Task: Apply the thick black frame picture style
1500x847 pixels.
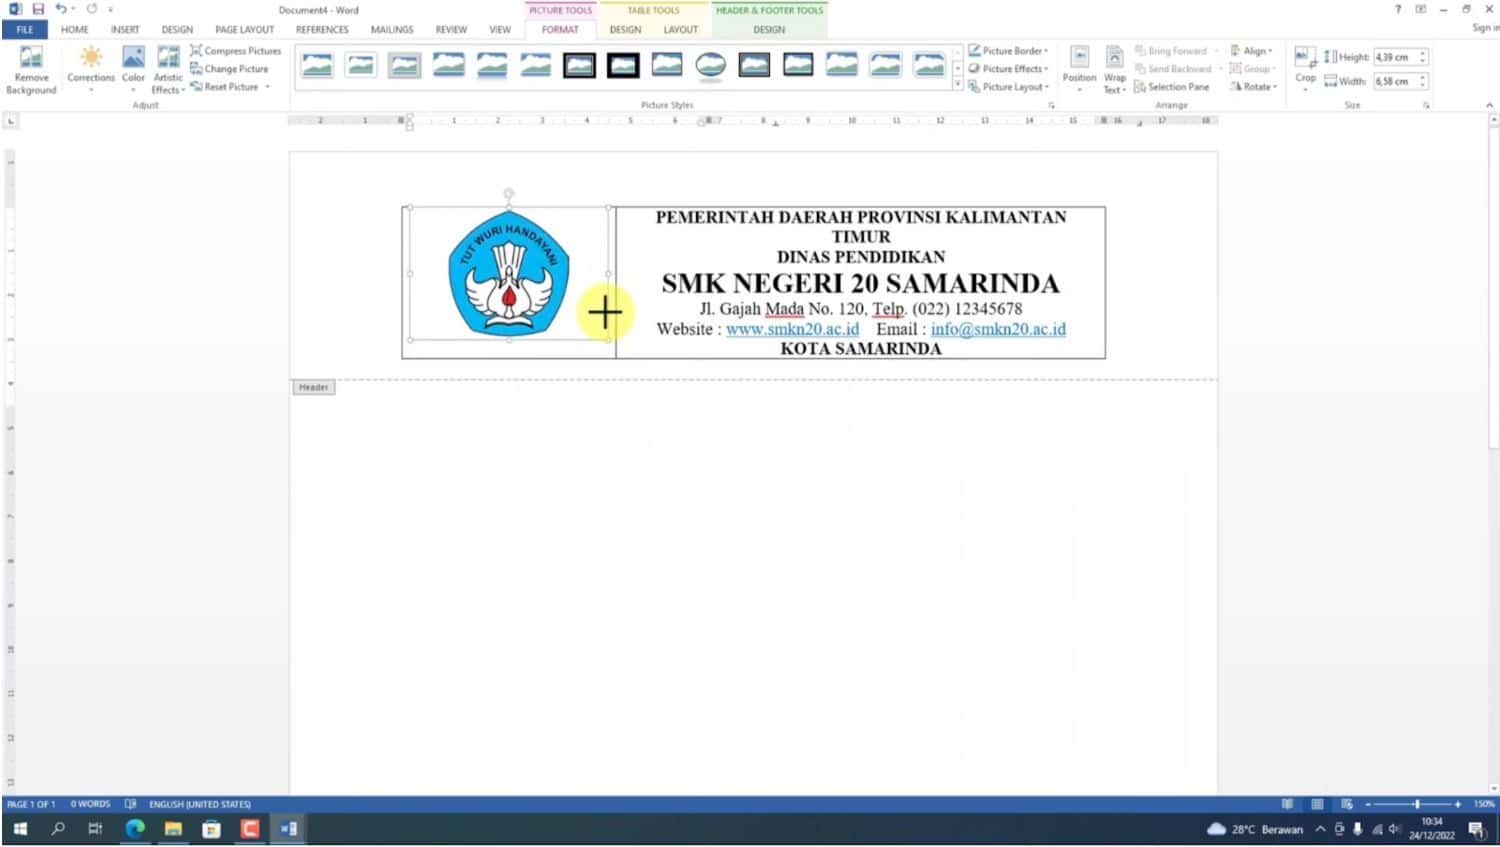Action: pyautogui.click(x=623, y=66)
